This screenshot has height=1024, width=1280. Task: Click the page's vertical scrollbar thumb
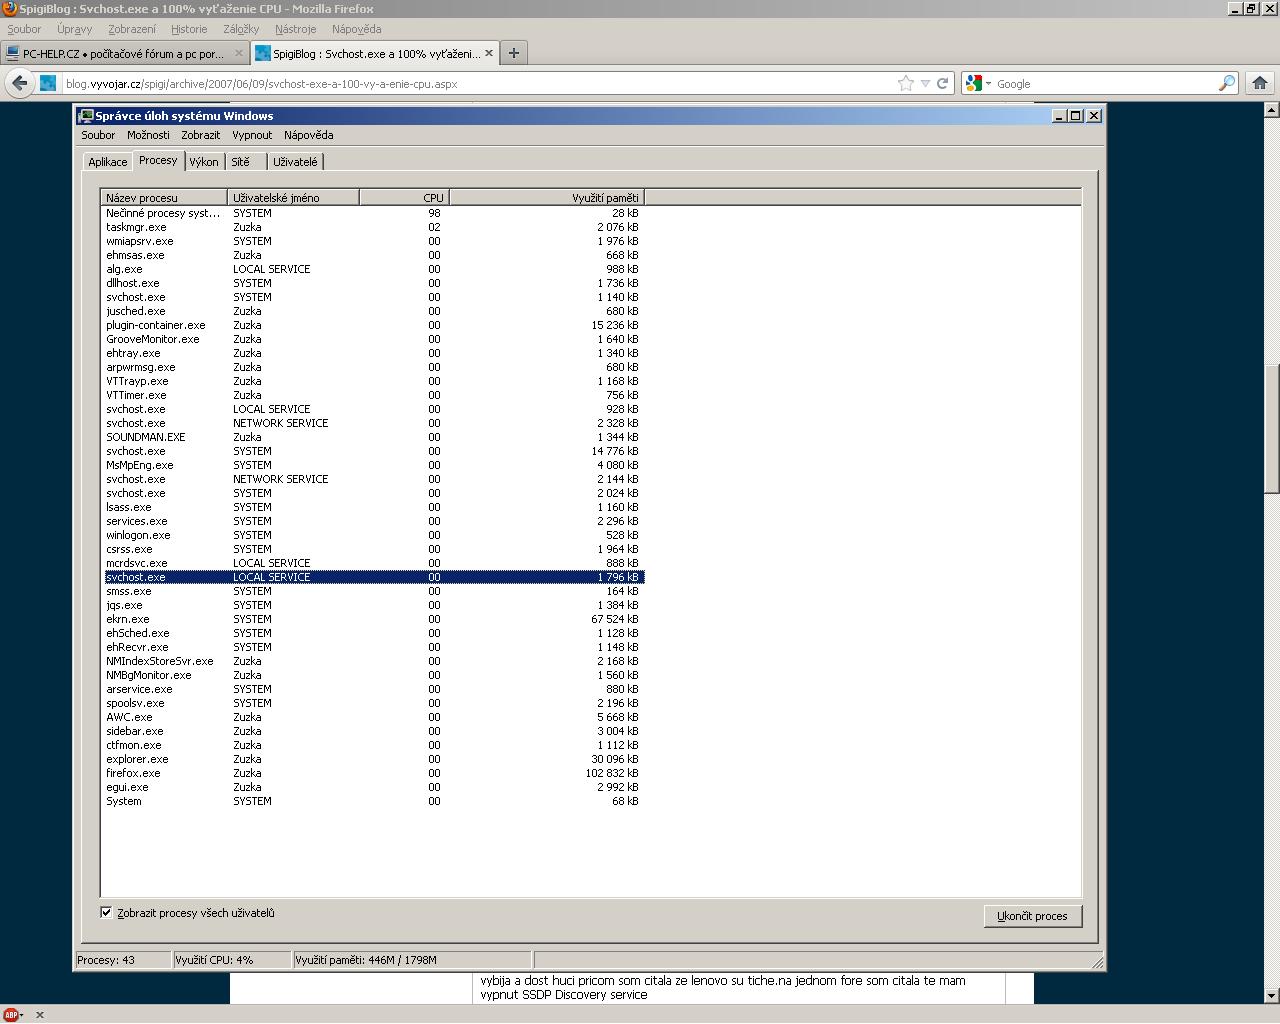pos(1271,430)
